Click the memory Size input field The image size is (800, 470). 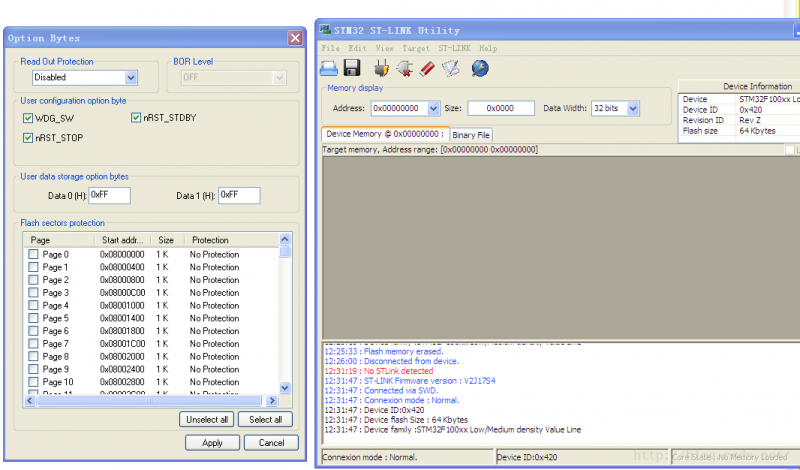click(501, 108)
